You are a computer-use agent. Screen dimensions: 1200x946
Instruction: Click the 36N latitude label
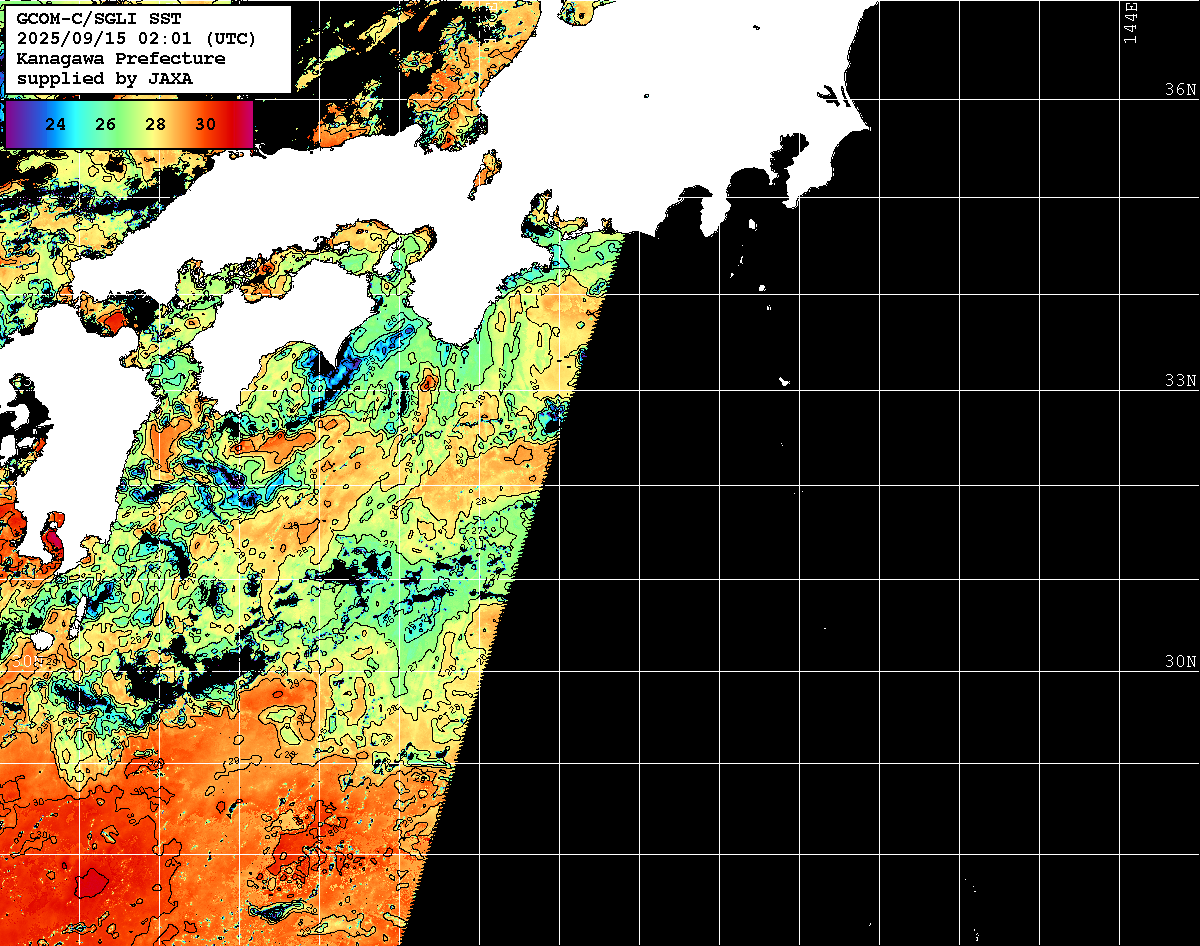(x=1180, y=89)
